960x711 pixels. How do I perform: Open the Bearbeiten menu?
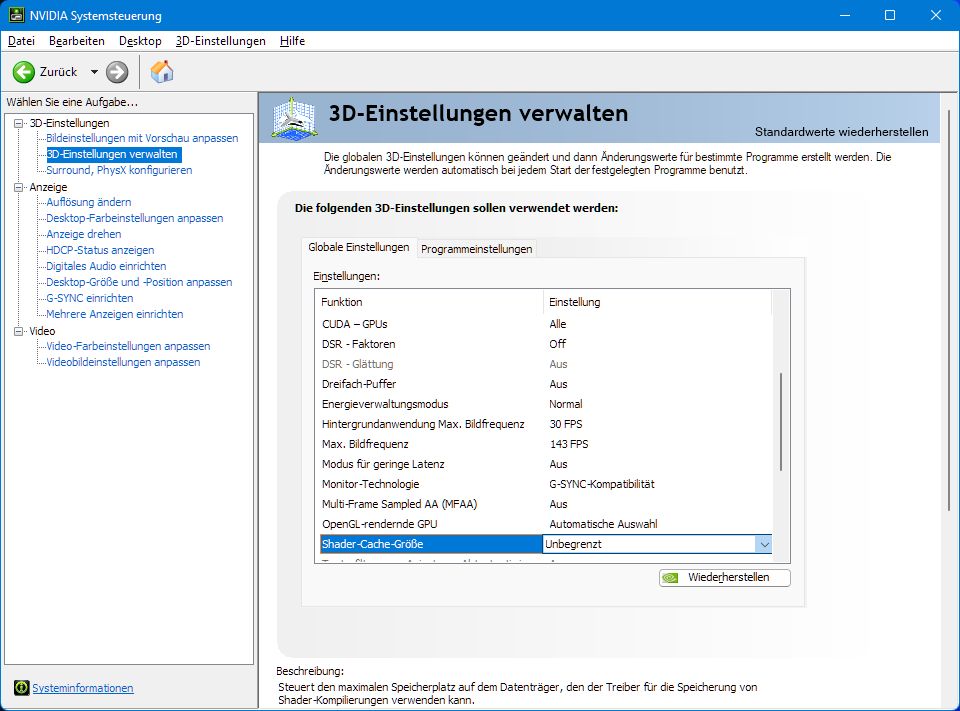(x=77, y=41)
